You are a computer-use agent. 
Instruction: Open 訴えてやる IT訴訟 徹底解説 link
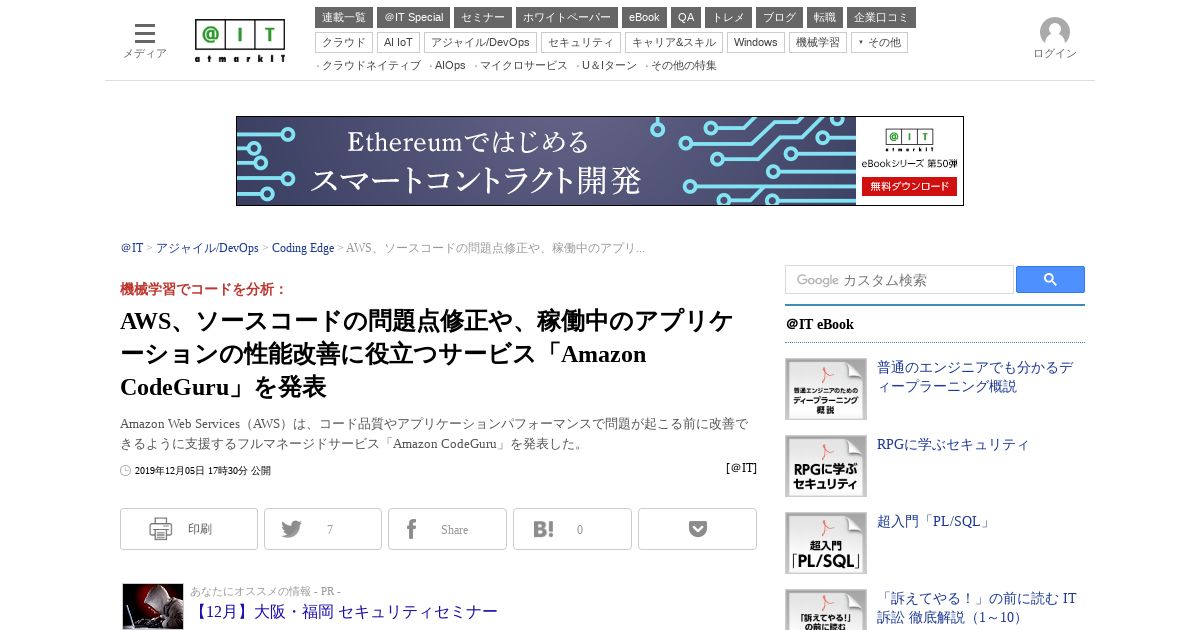[x=976, y=608]
